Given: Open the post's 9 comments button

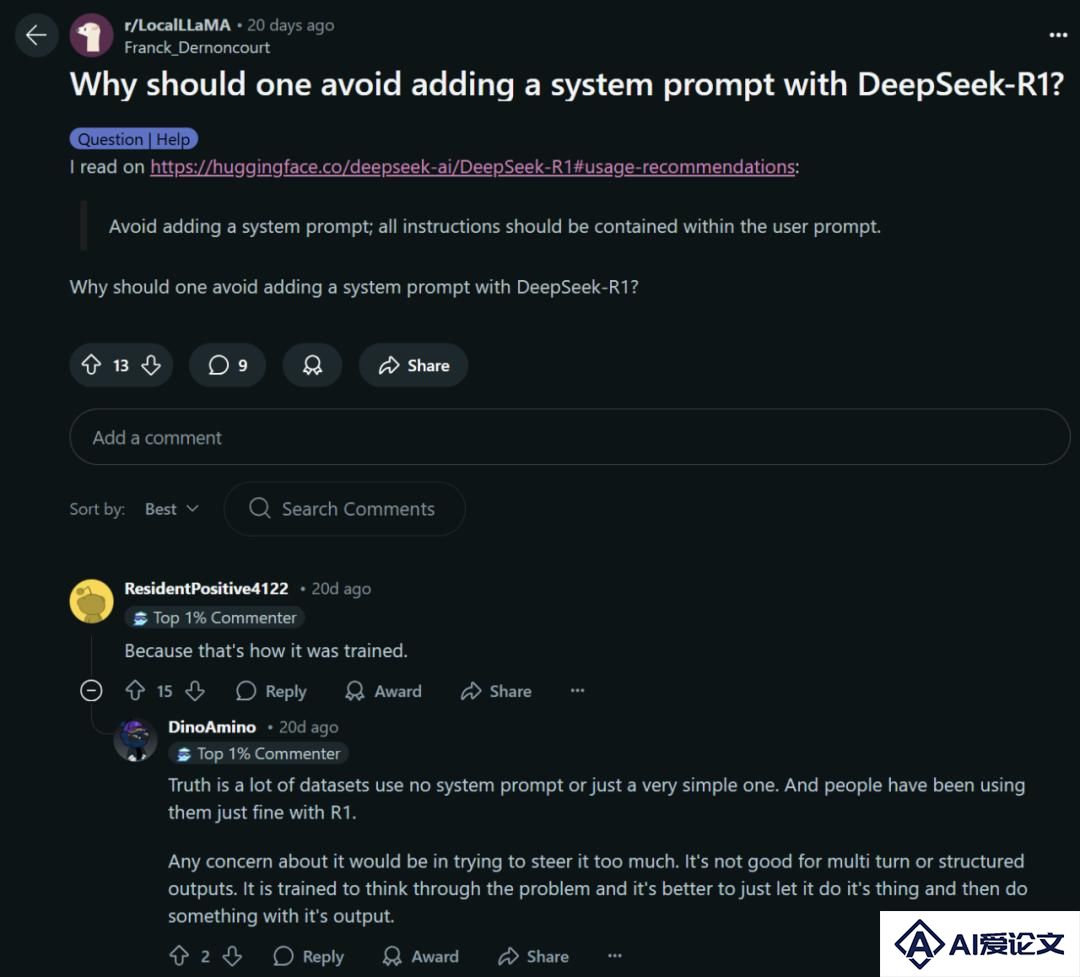Looking at the screenshot, I should pyautogui.click(x=227, y=364).
